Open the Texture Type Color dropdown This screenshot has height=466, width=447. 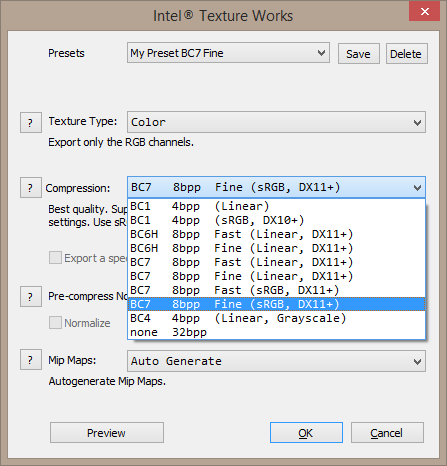(276, 122)
